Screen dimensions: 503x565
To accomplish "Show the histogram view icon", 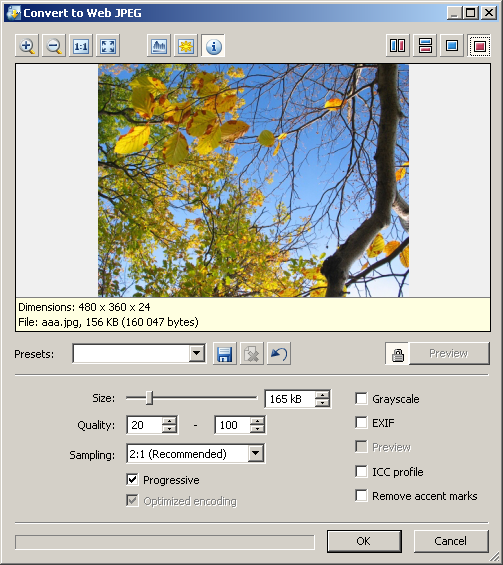I will (159, 46).
